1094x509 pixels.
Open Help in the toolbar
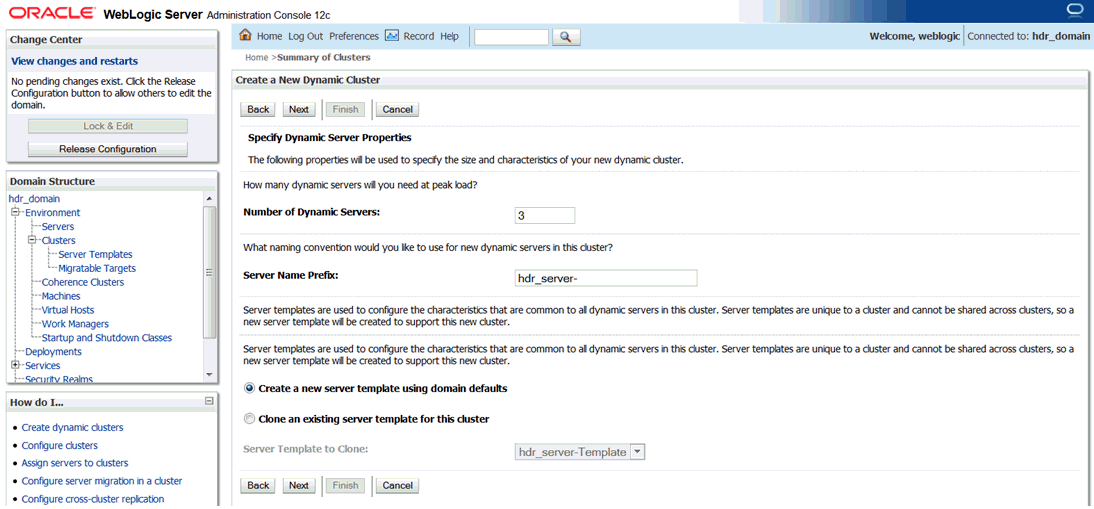click(x=449, y=36)
